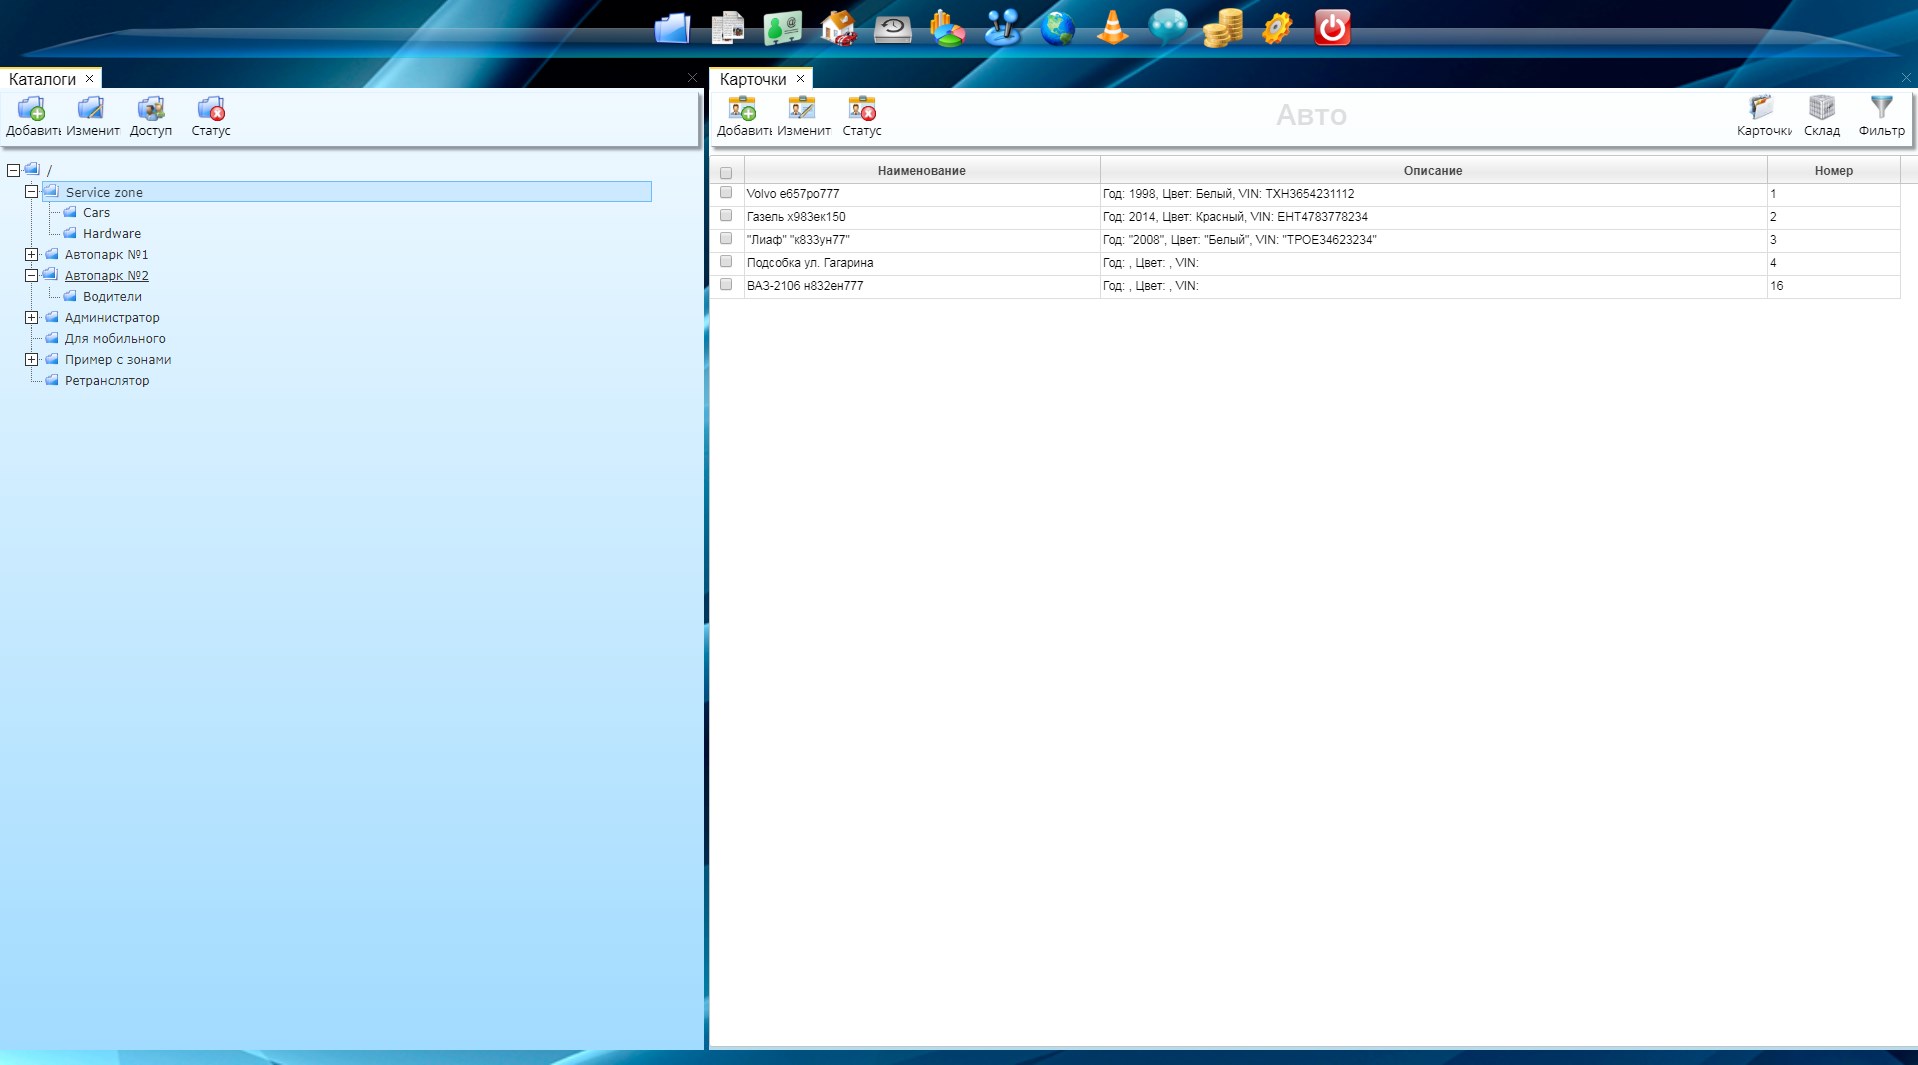Open the Автопарк №2 catalog link
Screen dimensions: 1918x1065
106,276
